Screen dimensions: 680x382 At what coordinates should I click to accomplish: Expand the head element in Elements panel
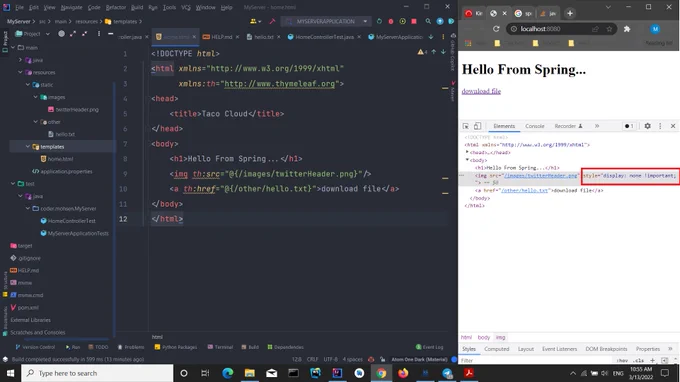click(468, 152)
